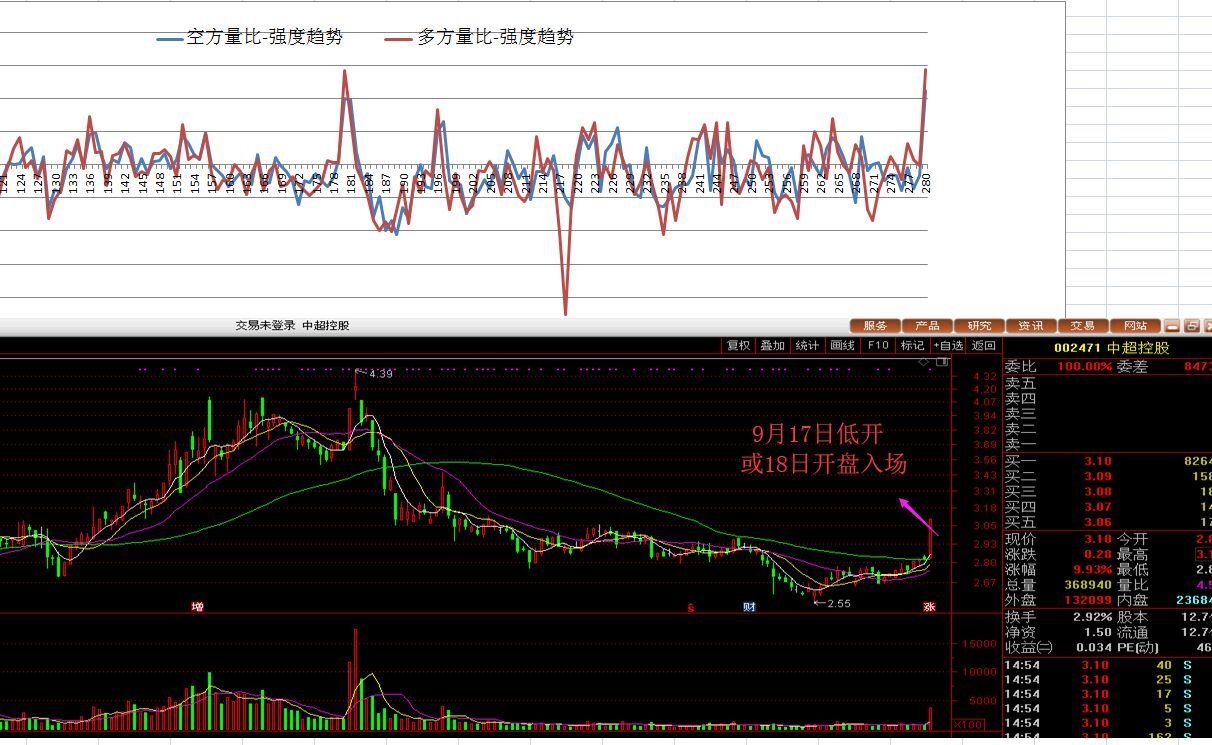The height and width of the screenshot is (745, 1212).
Task: Click the 涨幅 value 9.93%
Action: 1092,569
